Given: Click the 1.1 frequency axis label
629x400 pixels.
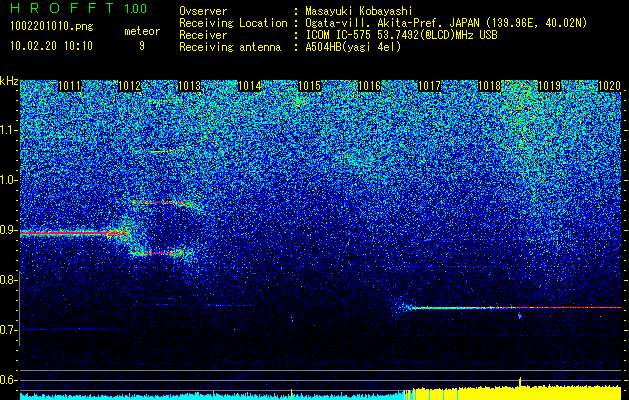Looking at the screenshot, I should click(x=9, y=130).
